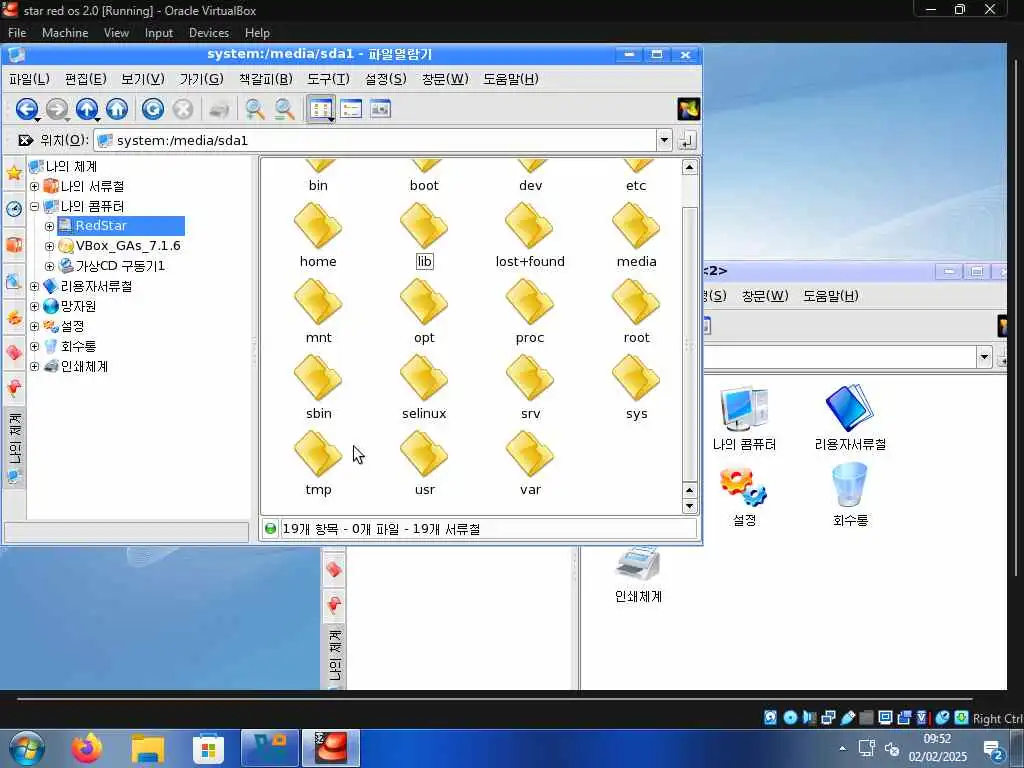Open 인쇄체계 printer icon in back window
The image size is (1024, 768).
pos(638,575)
